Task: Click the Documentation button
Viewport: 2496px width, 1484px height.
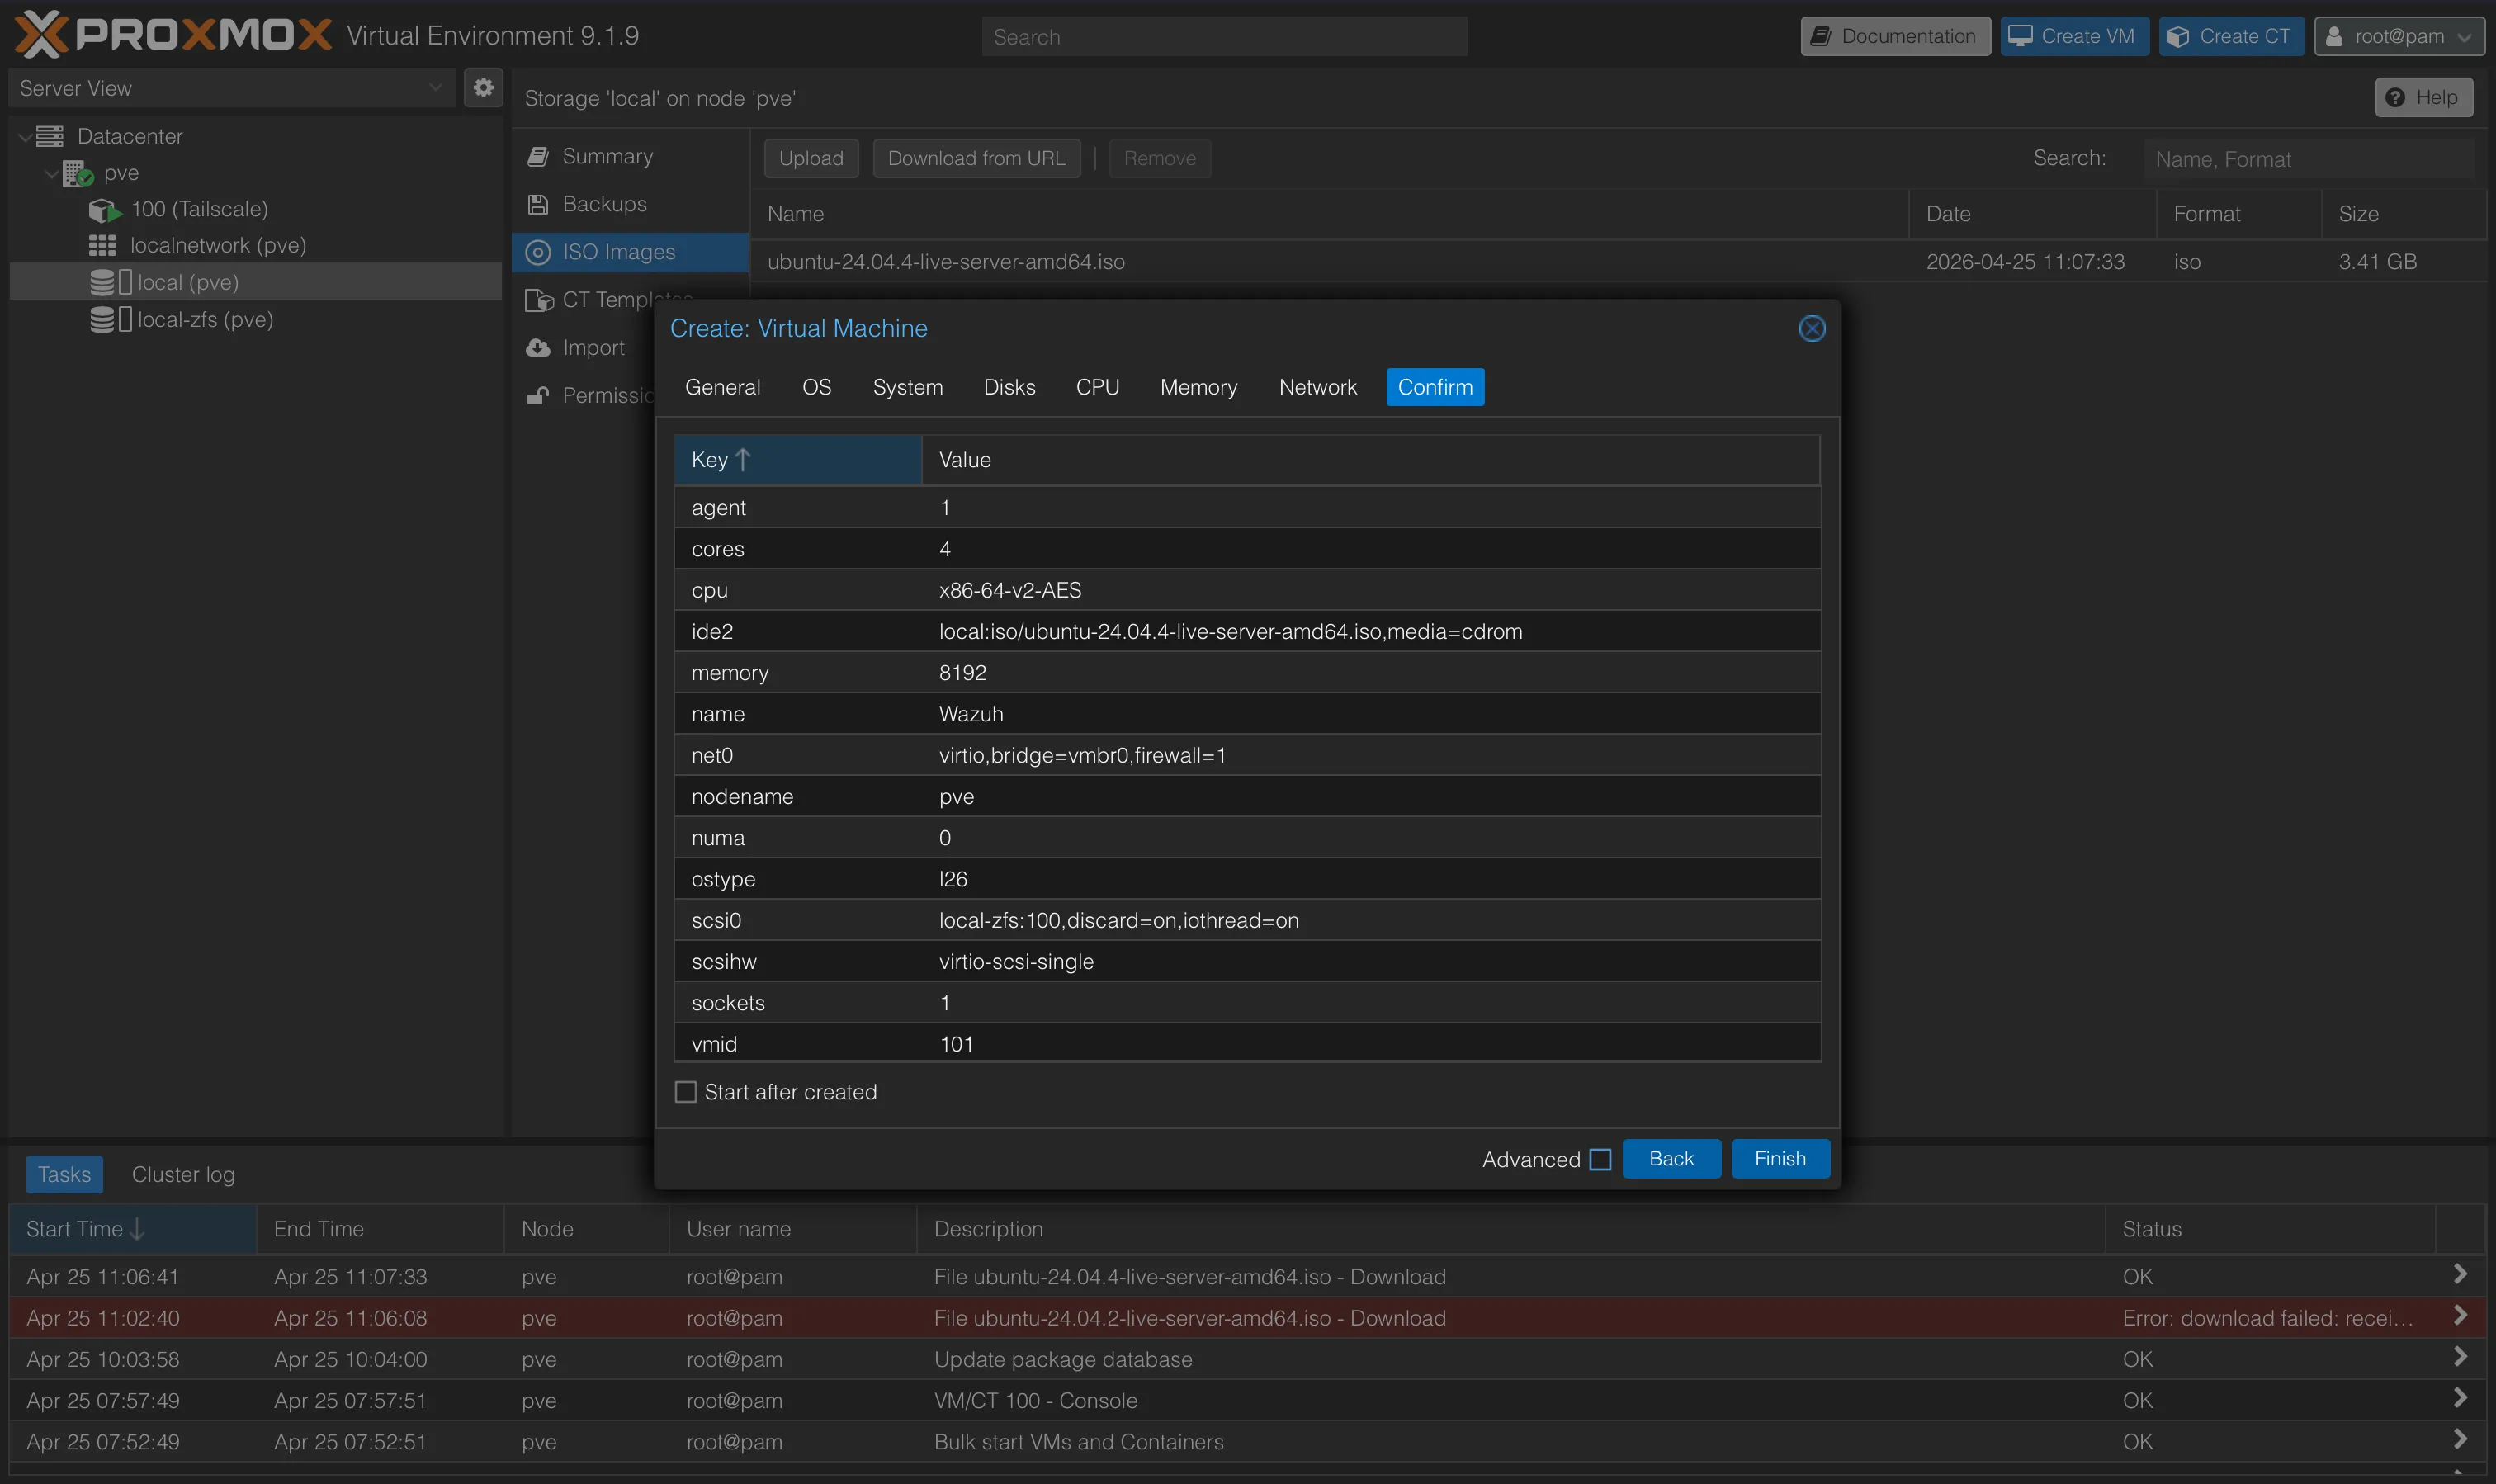Action: (x=1895, y=37)
